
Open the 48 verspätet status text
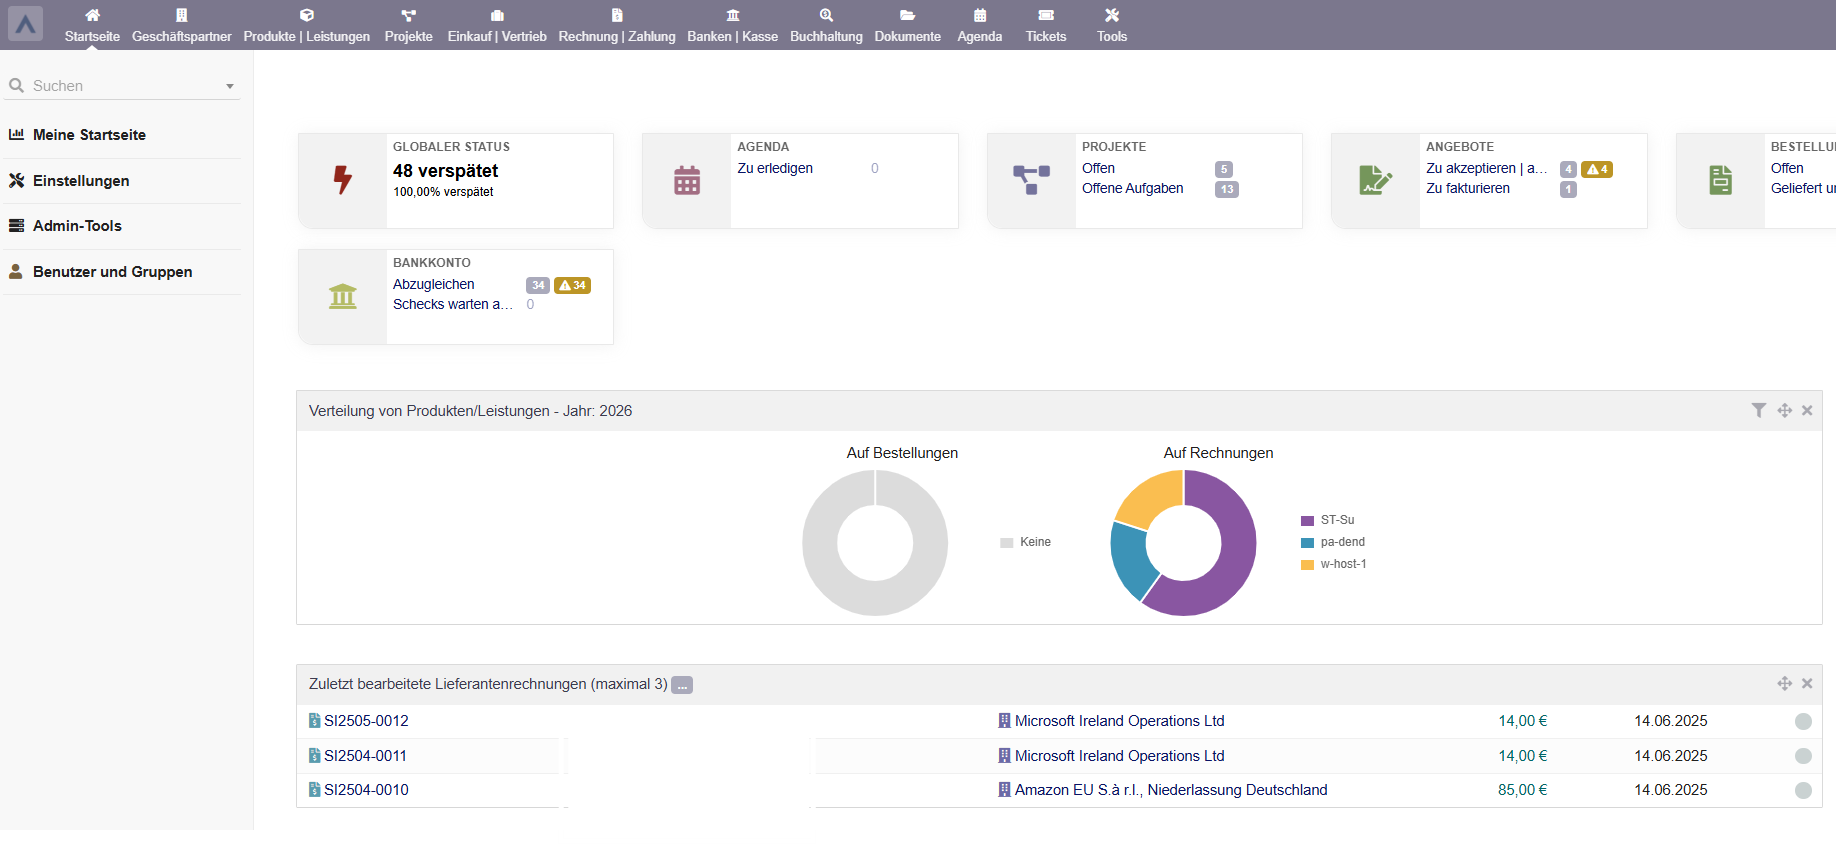[445, 171]
